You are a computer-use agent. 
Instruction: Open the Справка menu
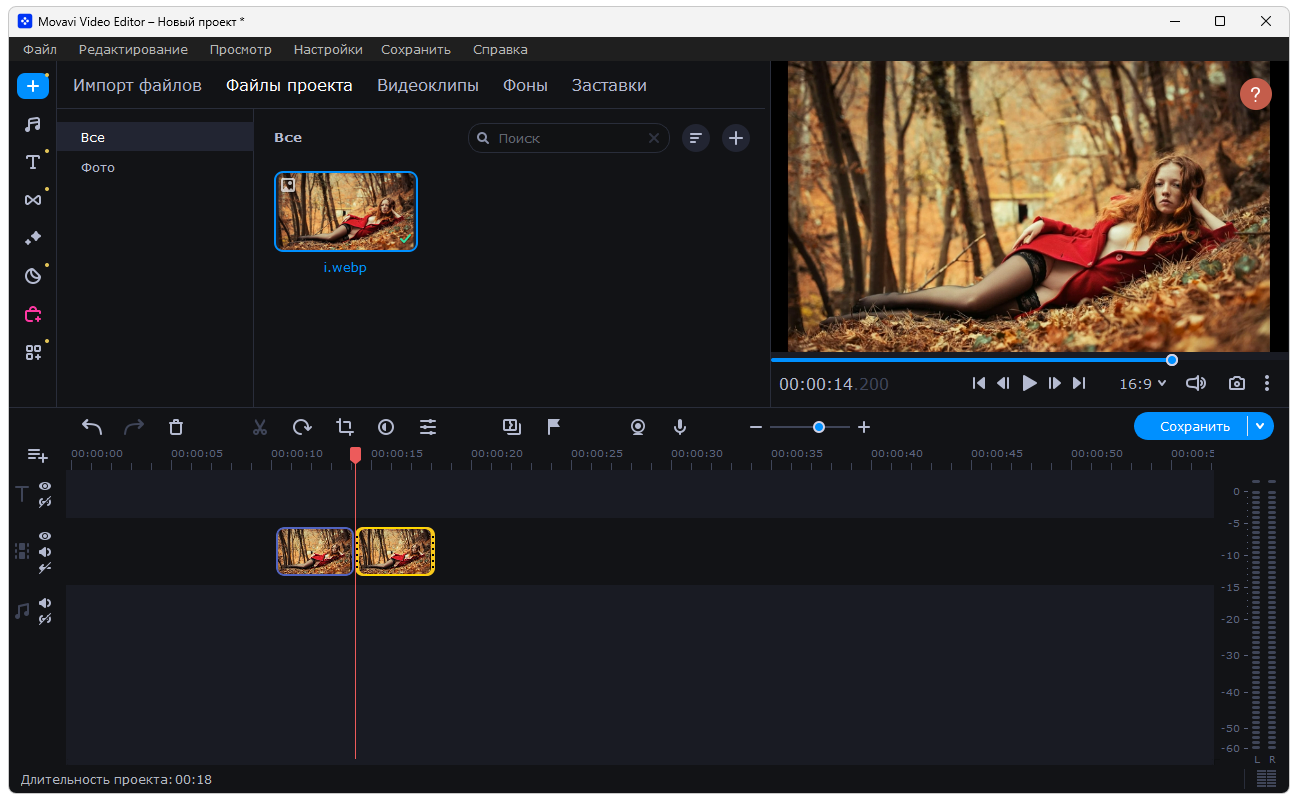[500, 49]
